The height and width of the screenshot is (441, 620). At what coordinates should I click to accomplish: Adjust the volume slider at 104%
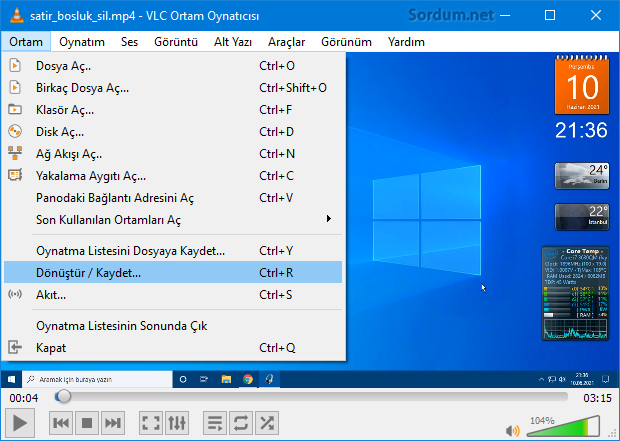563,426
